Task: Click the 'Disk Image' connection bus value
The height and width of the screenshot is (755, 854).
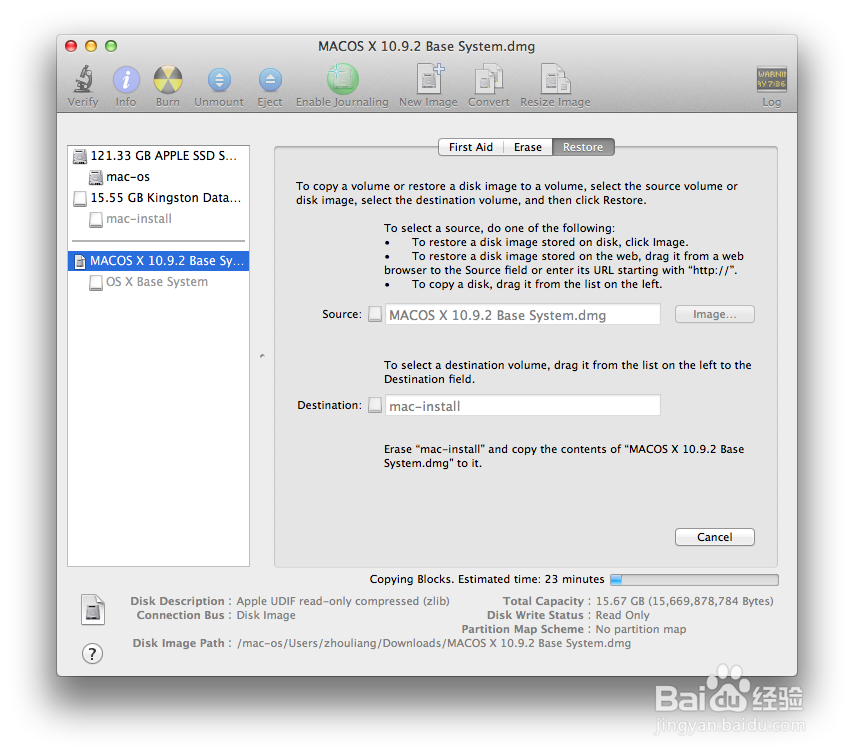Action: tap(266, 615)
